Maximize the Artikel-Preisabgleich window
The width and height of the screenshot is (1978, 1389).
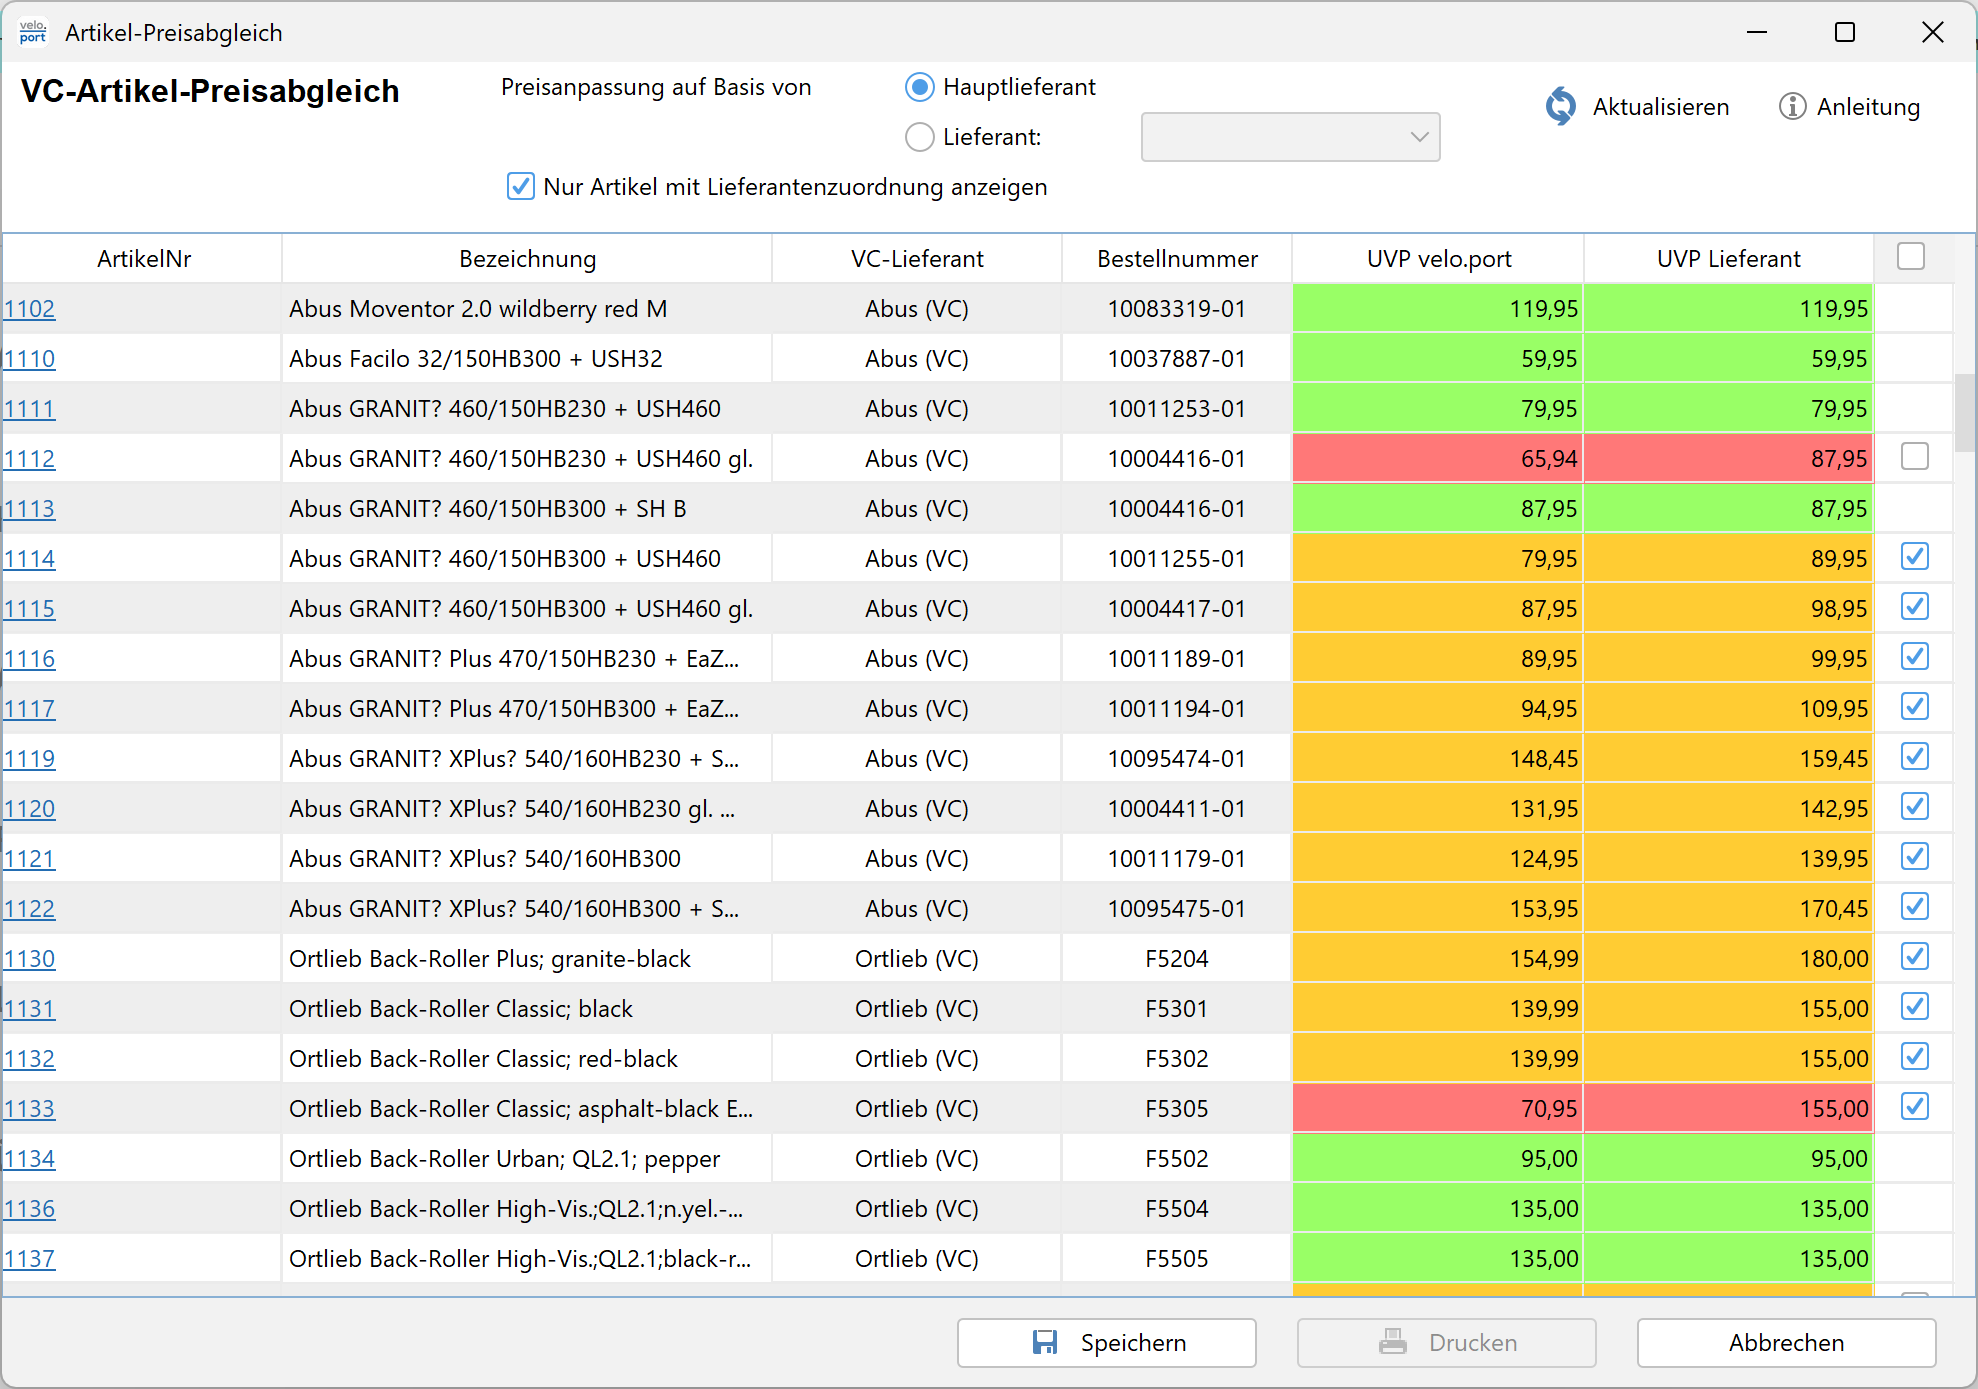(1845, 32)
